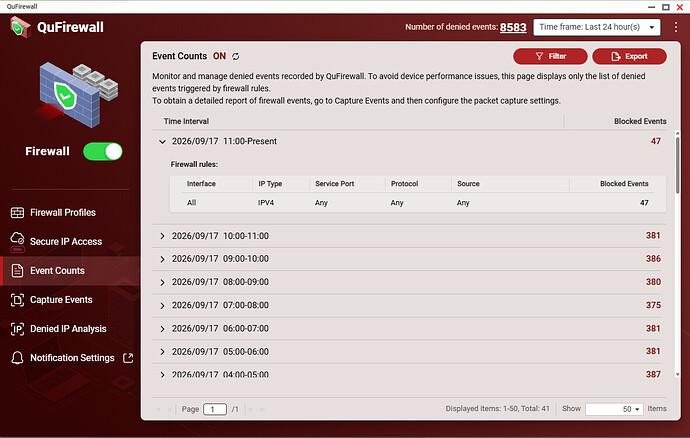Click the blocked count 375
Viewport: 690px width, 438px height.
pyautogui.click(x=653, y=305)
